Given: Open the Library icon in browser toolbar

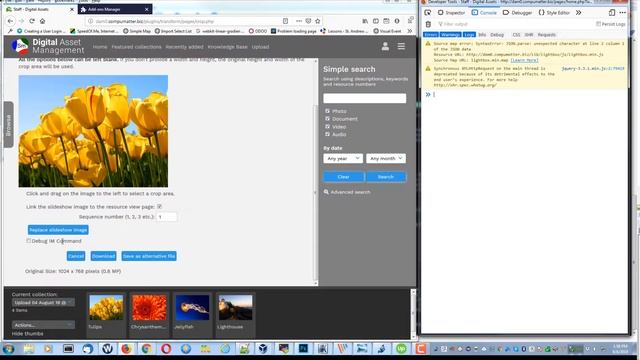Looking at the screenshot, I should click(365, 21).
